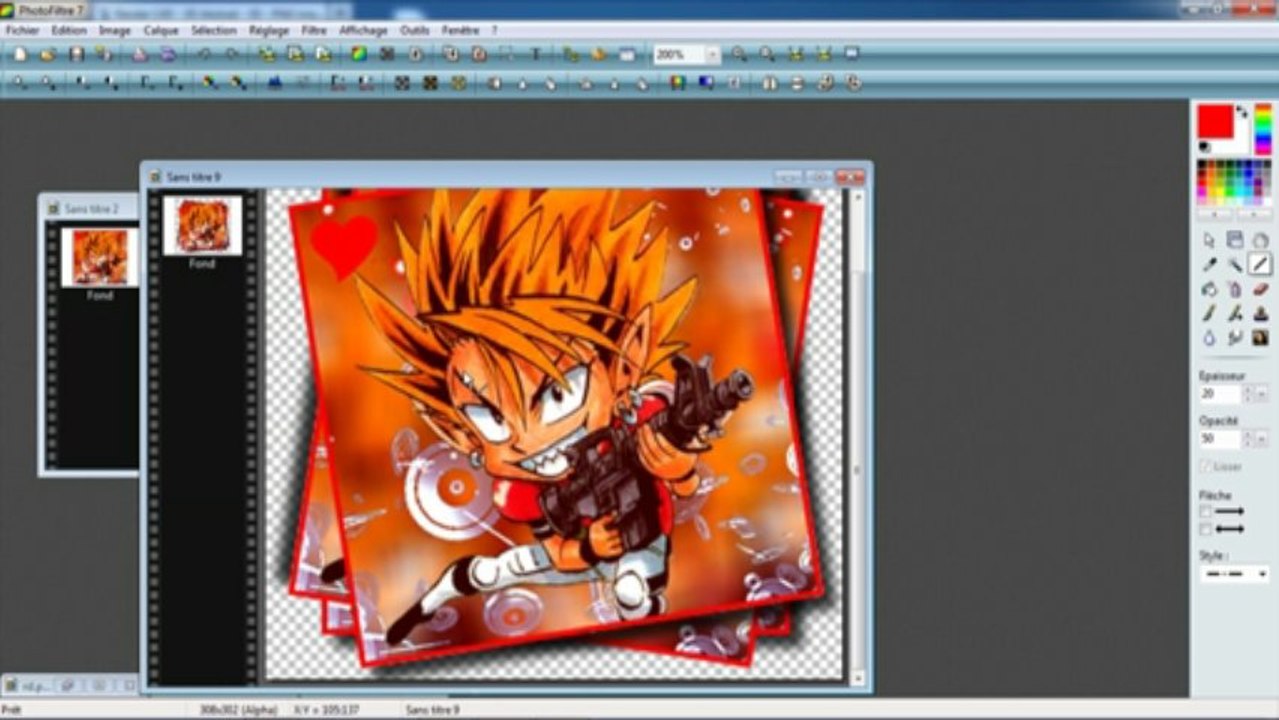Pick the Pipette eyedropper tool
Image resolution: width=1279 pixels, height=720 pixels.
pos(1209,265)
